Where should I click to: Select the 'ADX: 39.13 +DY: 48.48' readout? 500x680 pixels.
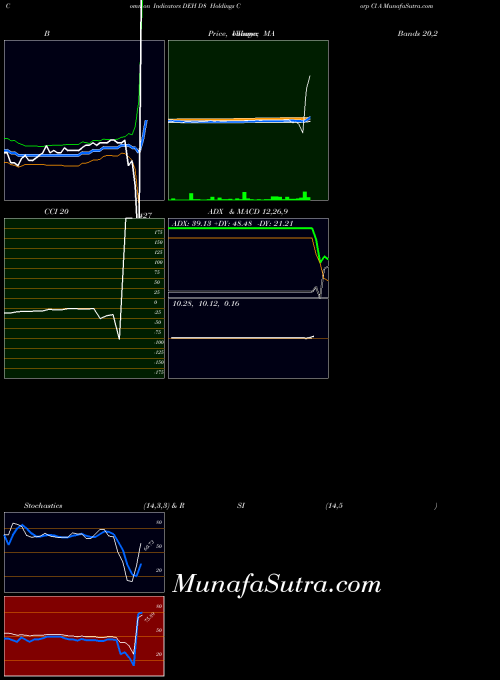tap(212, 223)
